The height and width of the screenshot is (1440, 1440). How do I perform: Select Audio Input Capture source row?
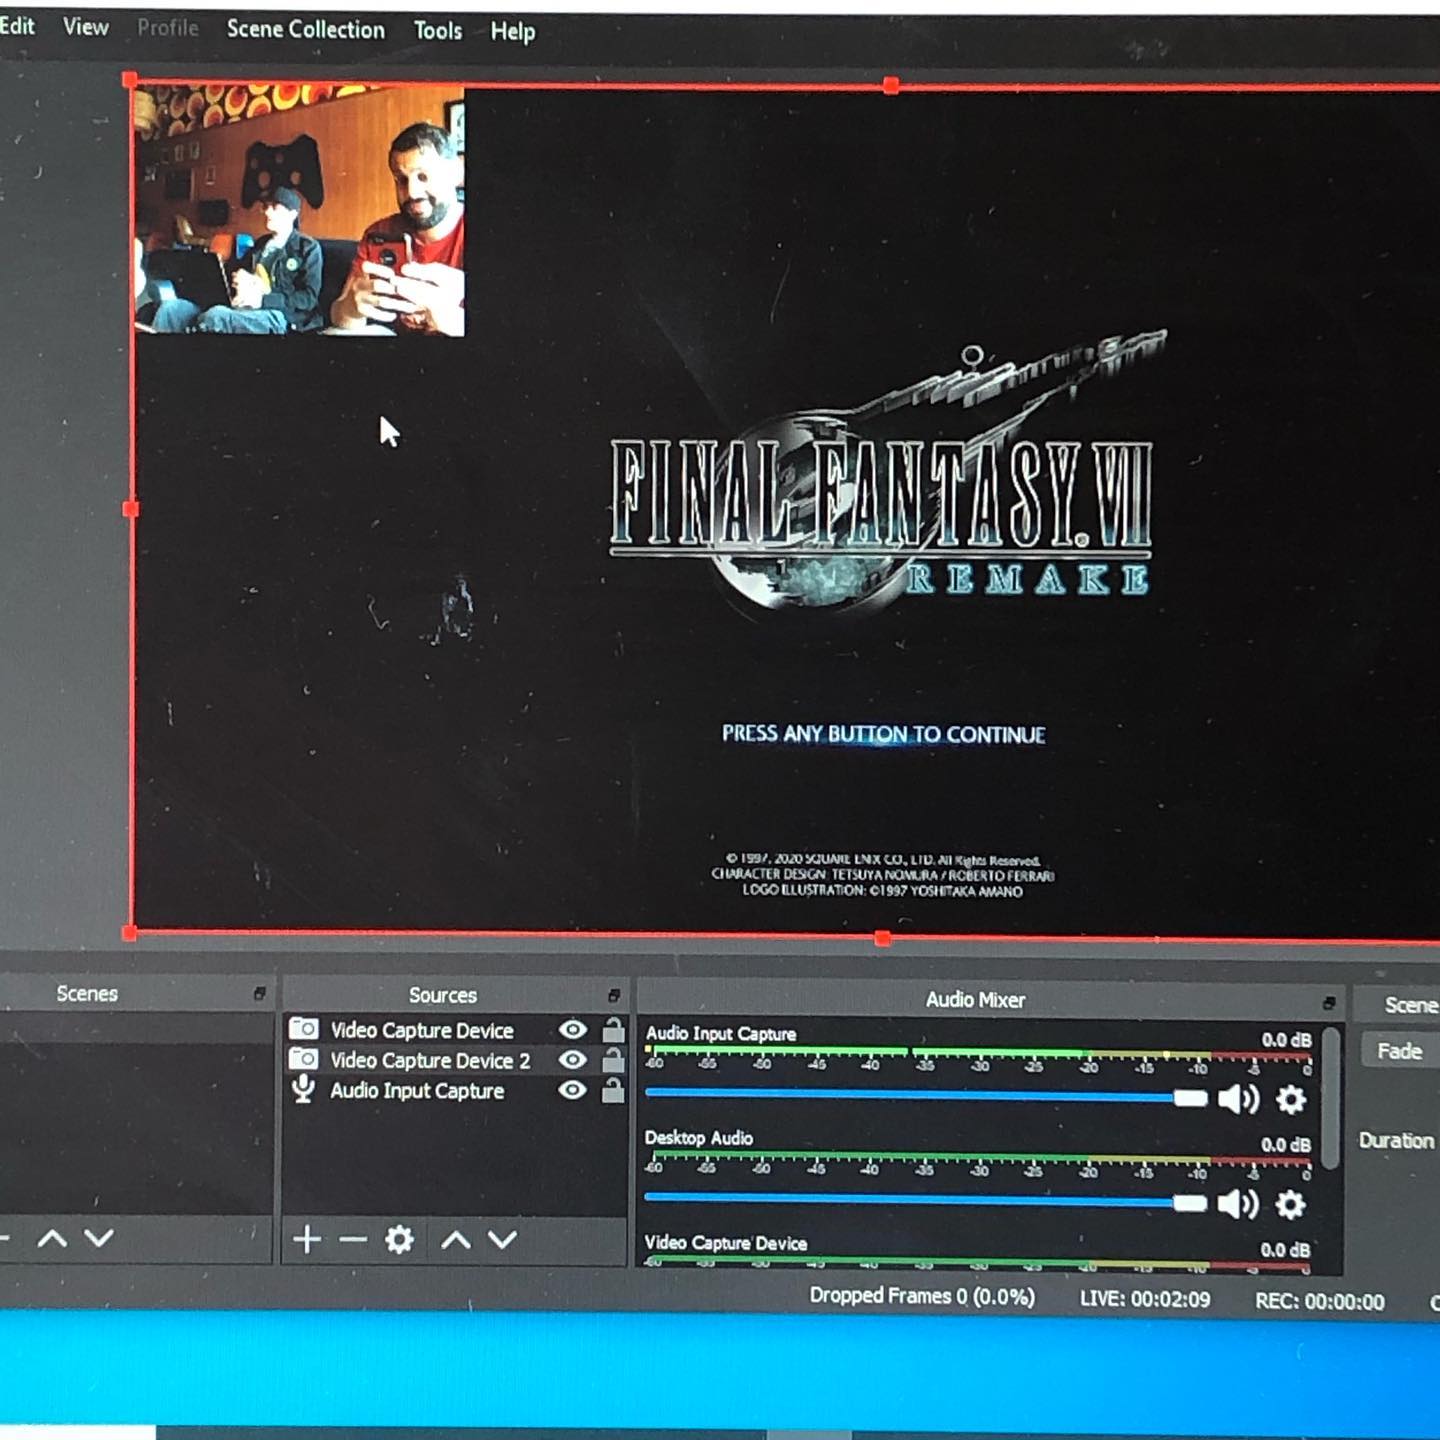click(456, 1090)
